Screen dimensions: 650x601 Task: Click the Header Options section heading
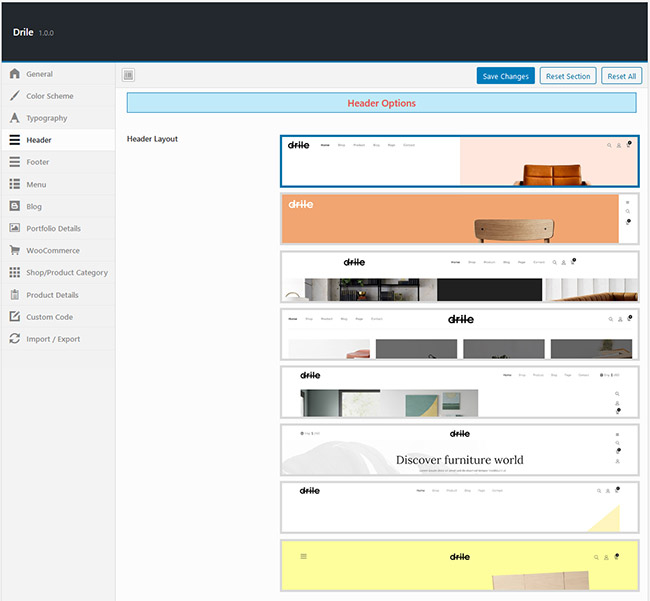point(381,103)
